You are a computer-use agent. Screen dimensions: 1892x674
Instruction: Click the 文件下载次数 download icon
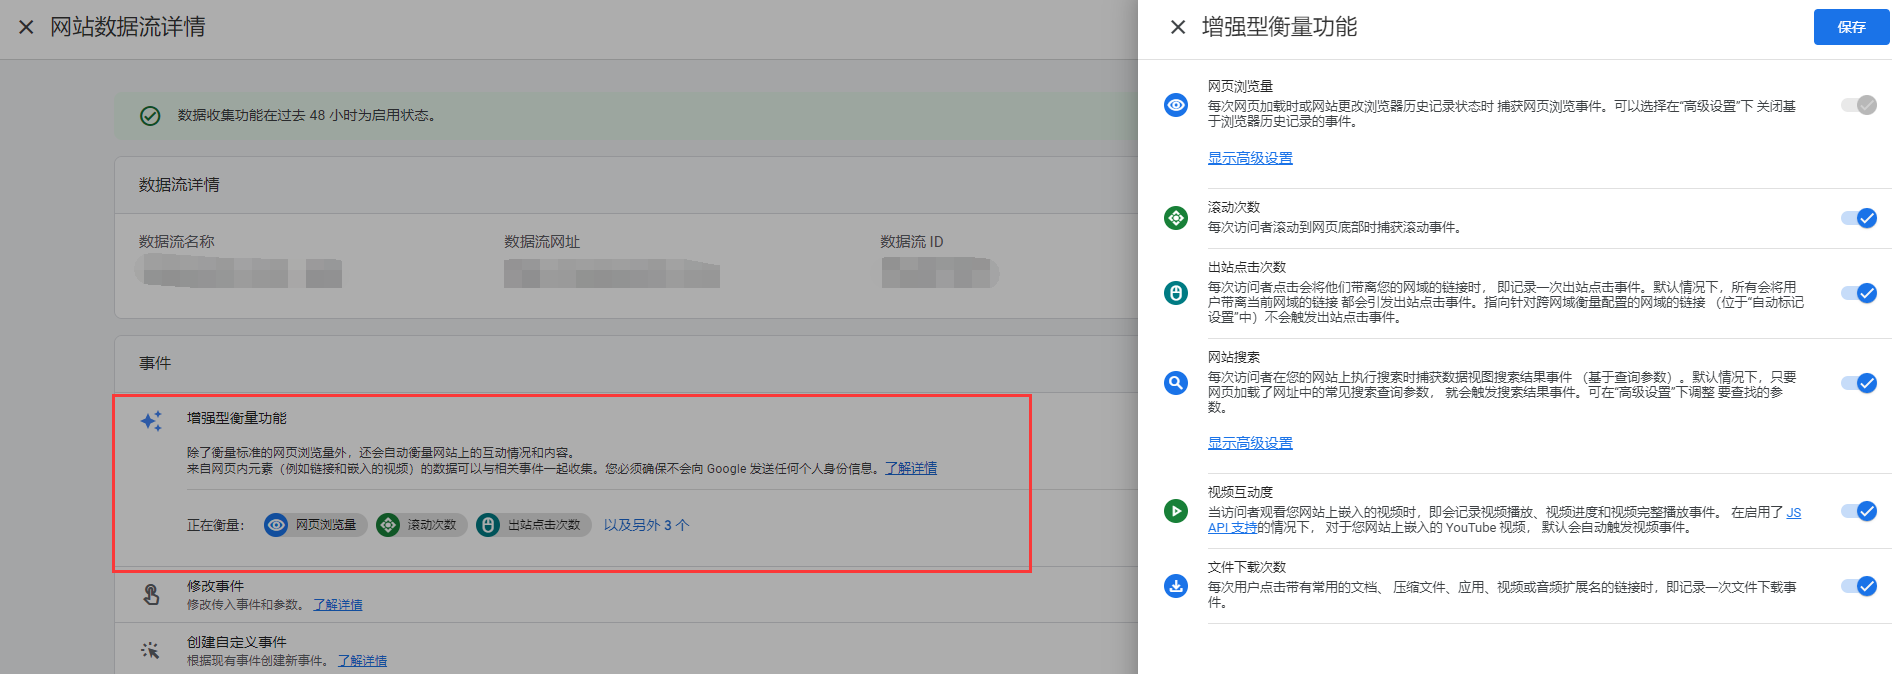[1176, 586]
